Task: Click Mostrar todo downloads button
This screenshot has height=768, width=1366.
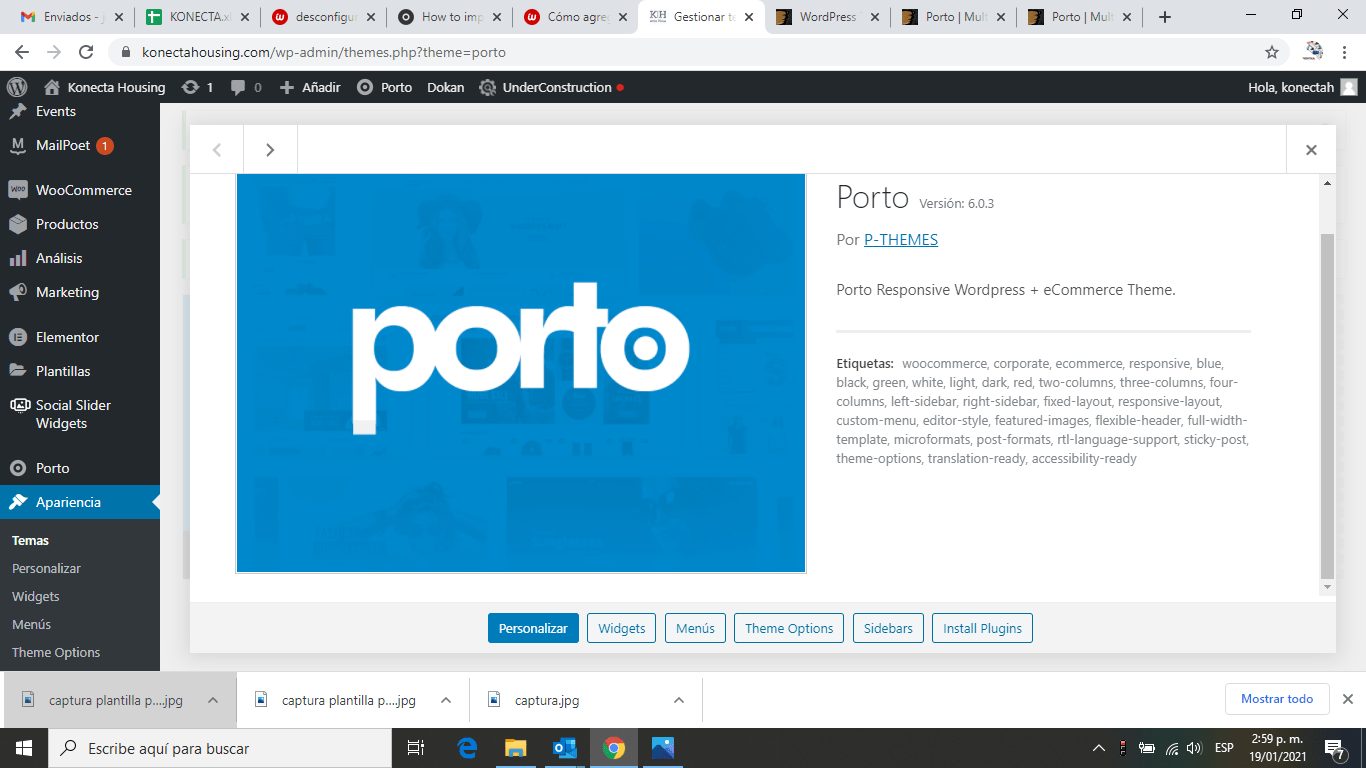Action: 1277,699
